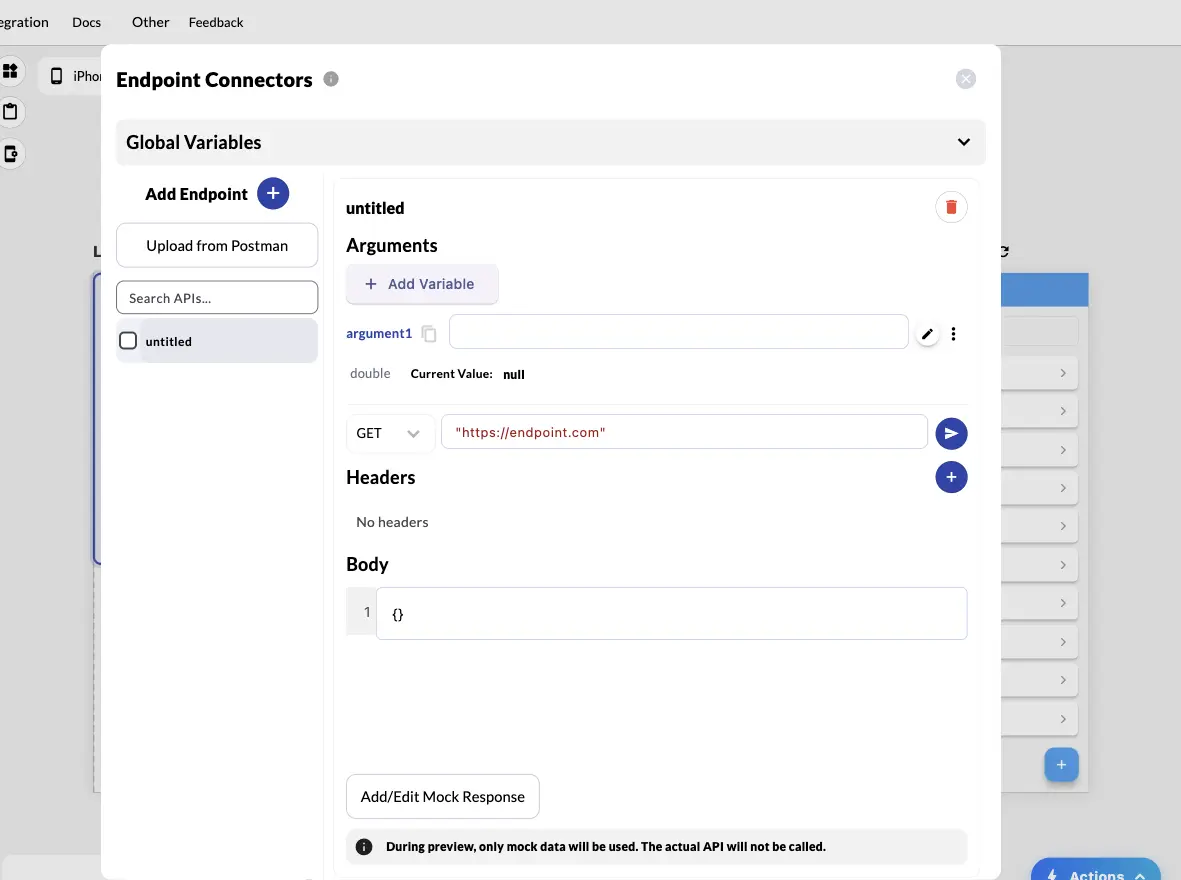This screenshot has width=1181, height=880.
Task: Click the Add Endpoint plus button
Action: pyautogui.click(x=273, y=194)
